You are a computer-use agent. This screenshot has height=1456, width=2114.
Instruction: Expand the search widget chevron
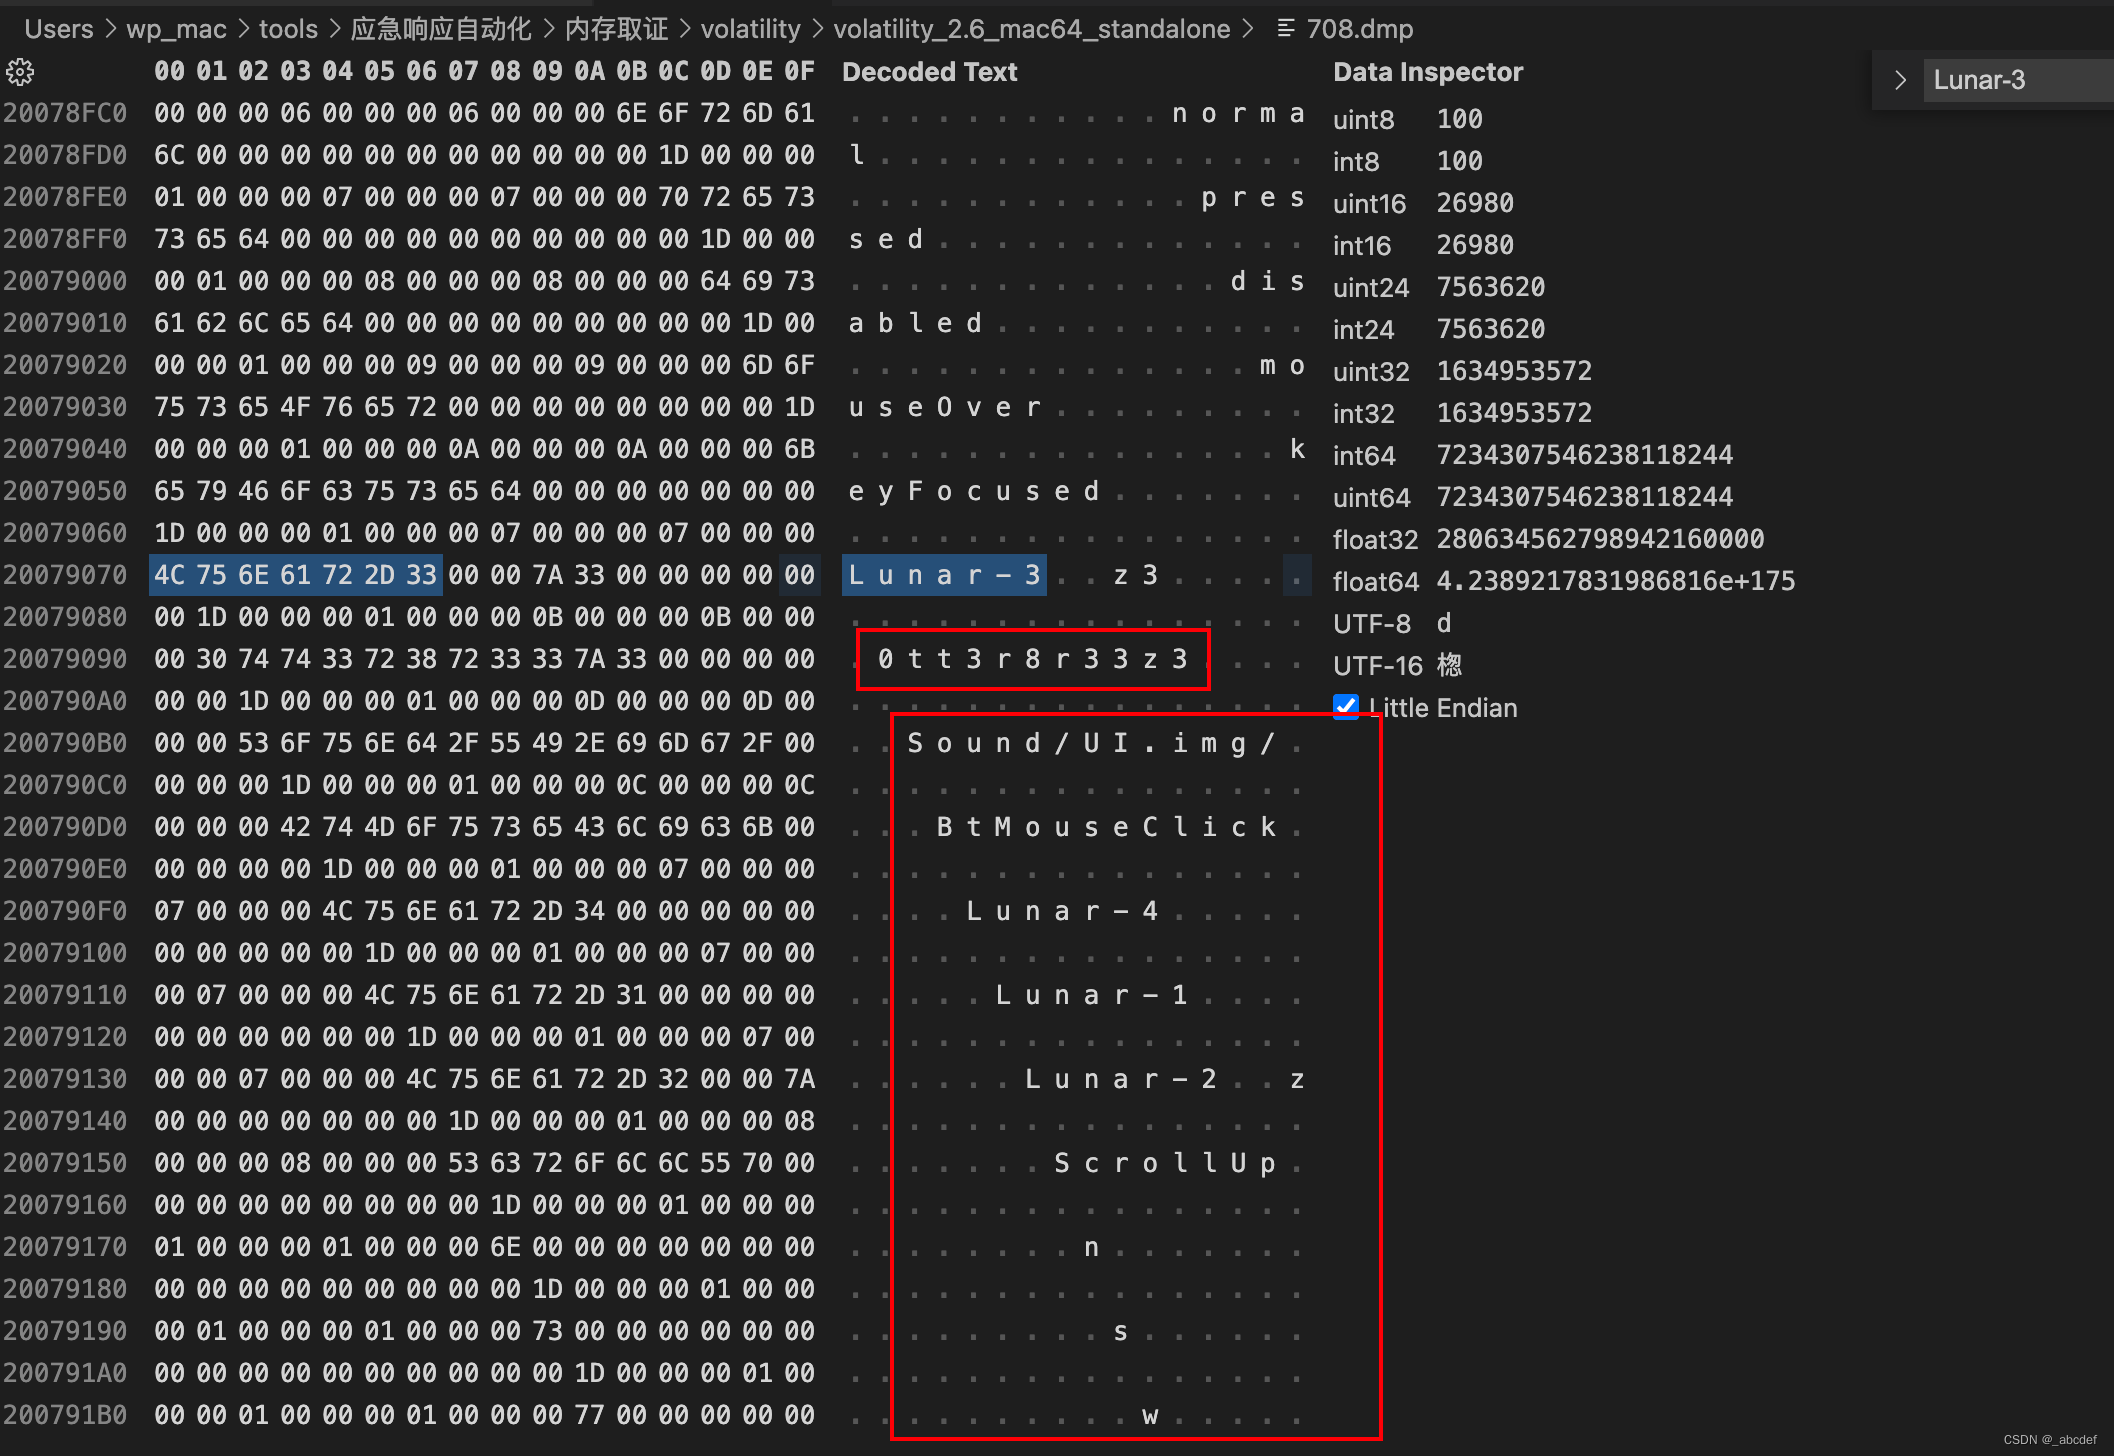pyautogui.click(x=1899, y=79)
